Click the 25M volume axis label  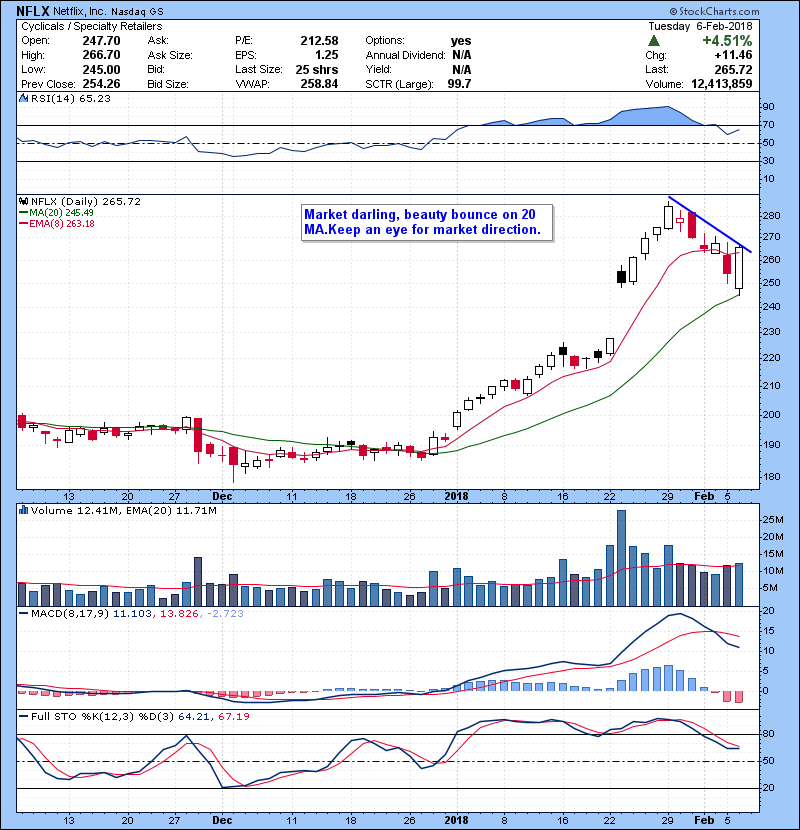click(772, 520)
